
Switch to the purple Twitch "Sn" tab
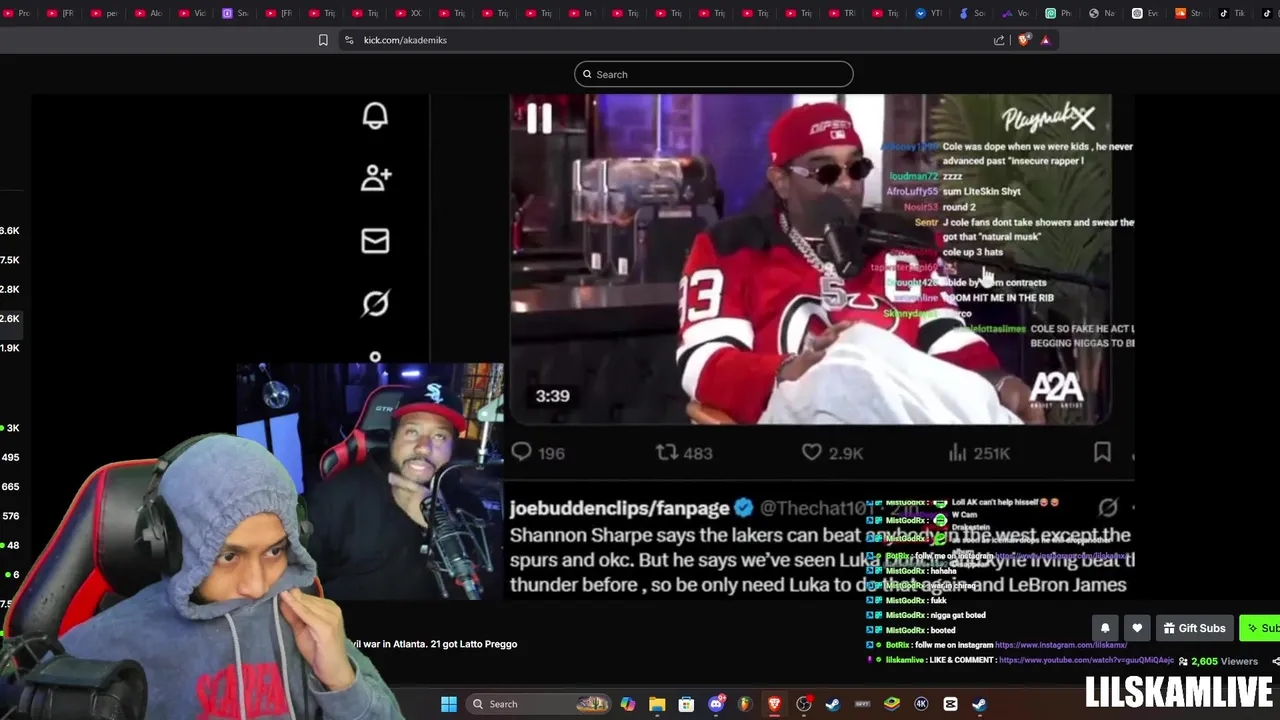235,13
